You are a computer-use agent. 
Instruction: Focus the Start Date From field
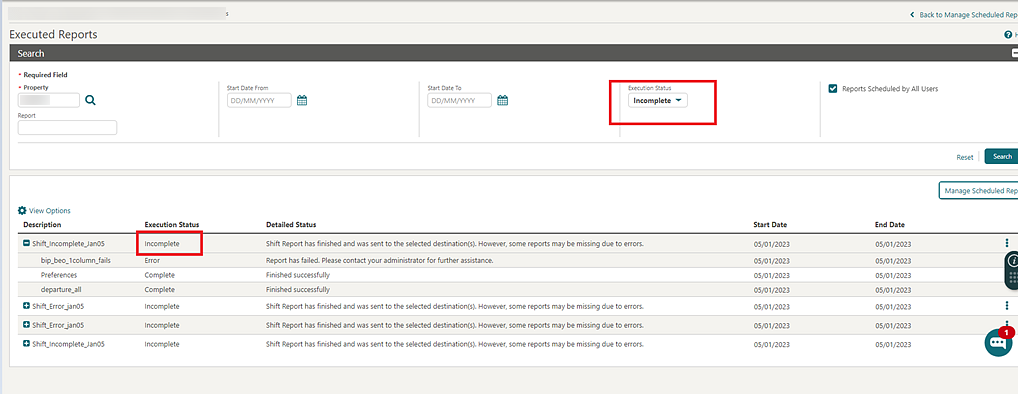[259, 101]
